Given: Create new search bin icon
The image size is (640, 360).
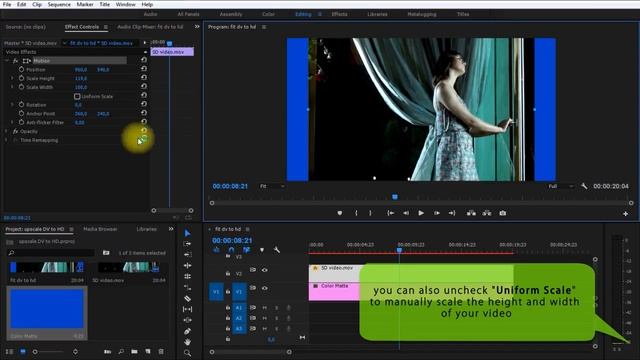Looking at the screenshot, I should tap(106, 253).
